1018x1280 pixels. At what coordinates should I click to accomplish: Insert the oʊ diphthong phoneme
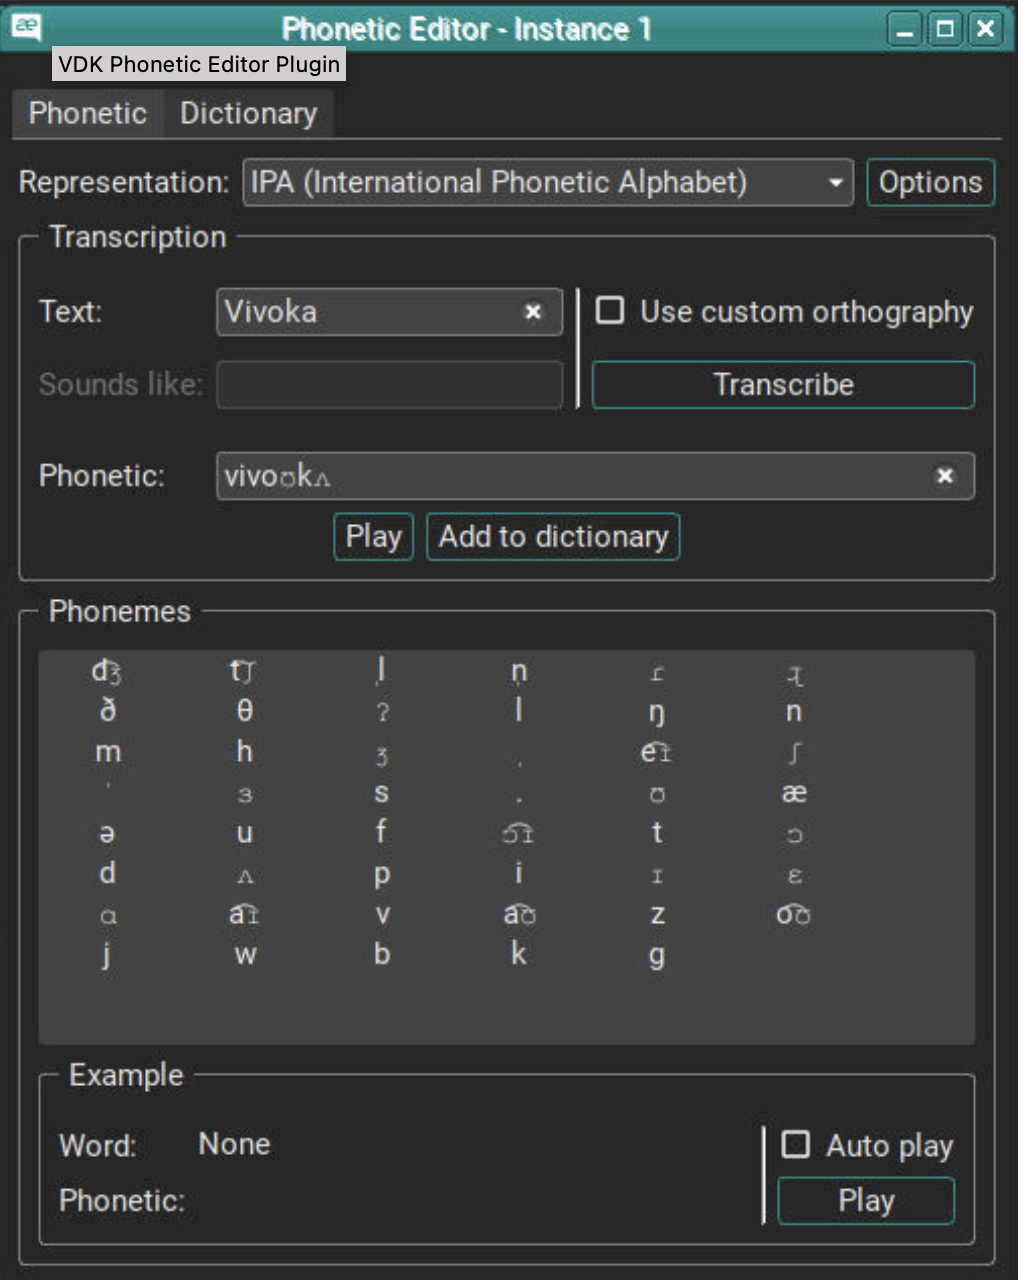click(x=793, y=914)
